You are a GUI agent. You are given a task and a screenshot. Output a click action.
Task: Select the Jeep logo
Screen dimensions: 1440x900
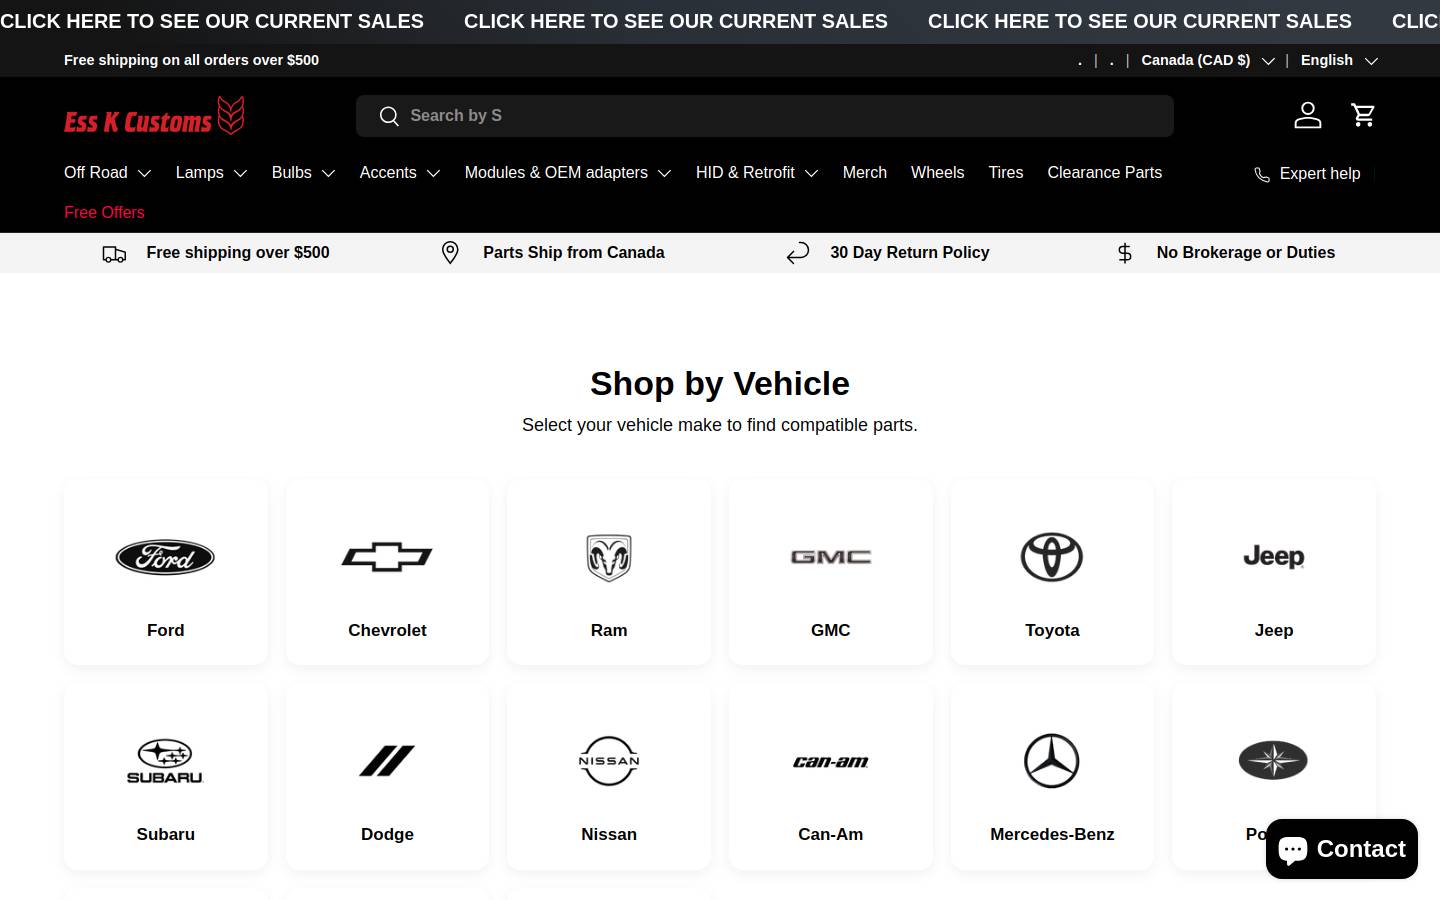pyautogui.click(x=1274, y=557)
